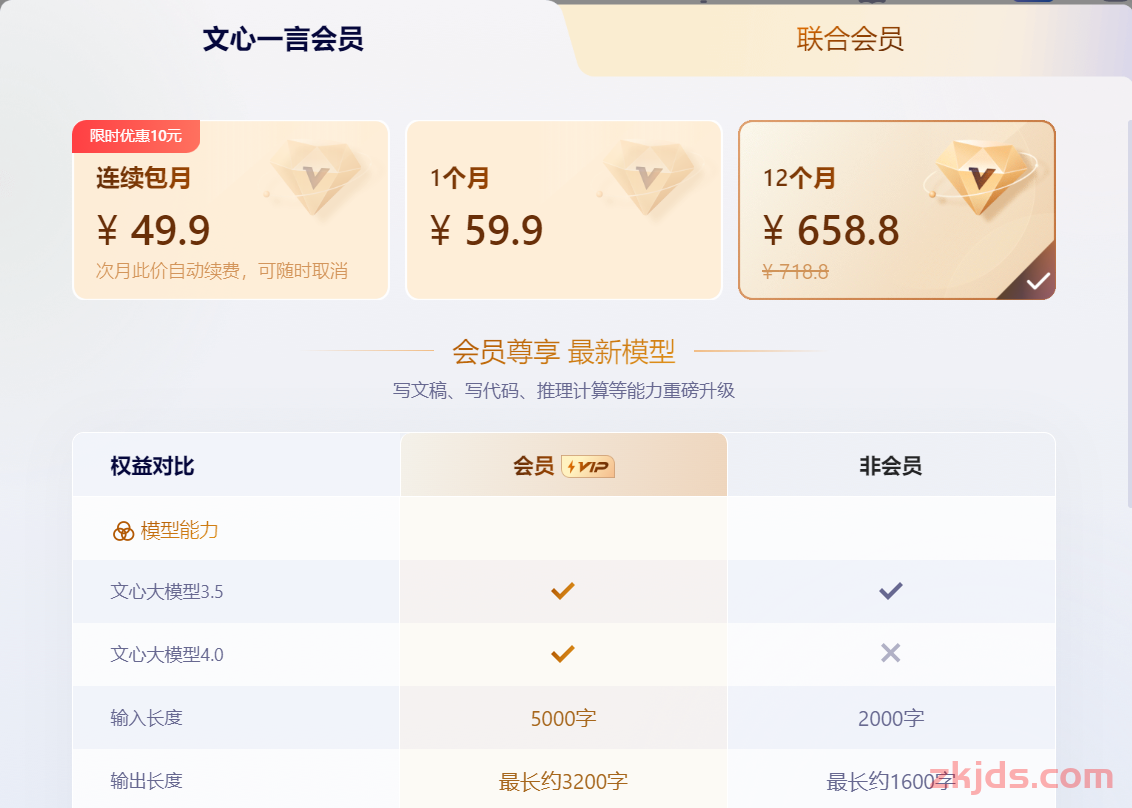Screen dimensions: 1132x808
Task: Click the orange check for 文心大模型3.5 member
Action: coord(562,591)
